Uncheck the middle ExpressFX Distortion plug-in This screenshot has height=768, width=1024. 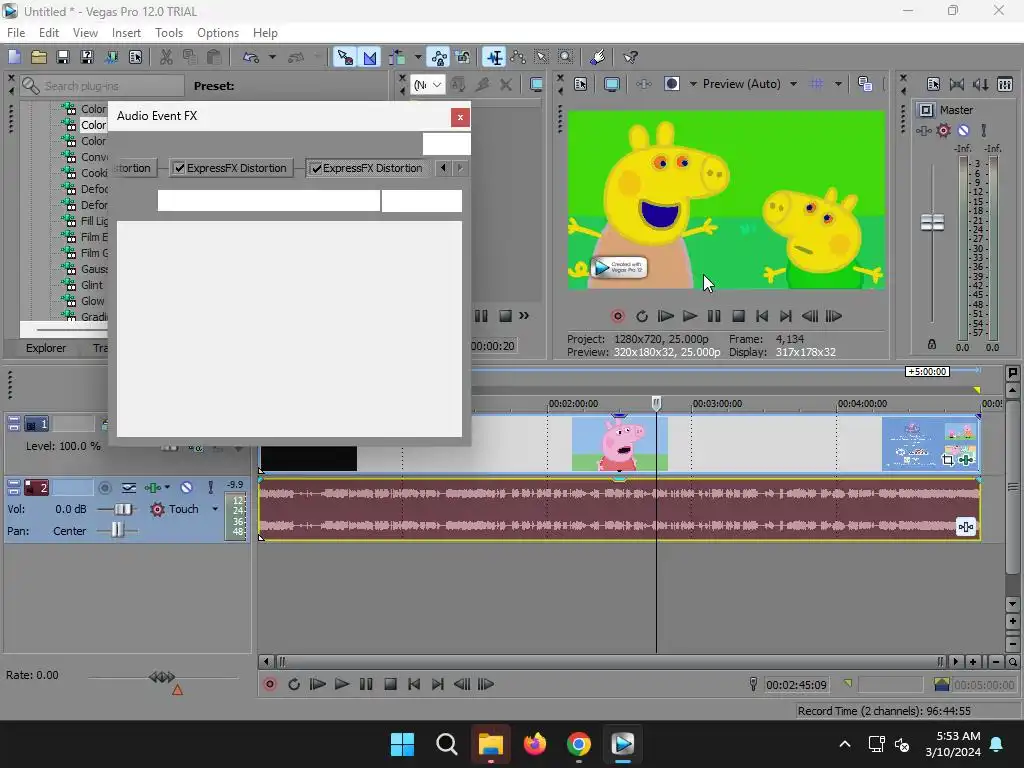click(x=179, y=168)
